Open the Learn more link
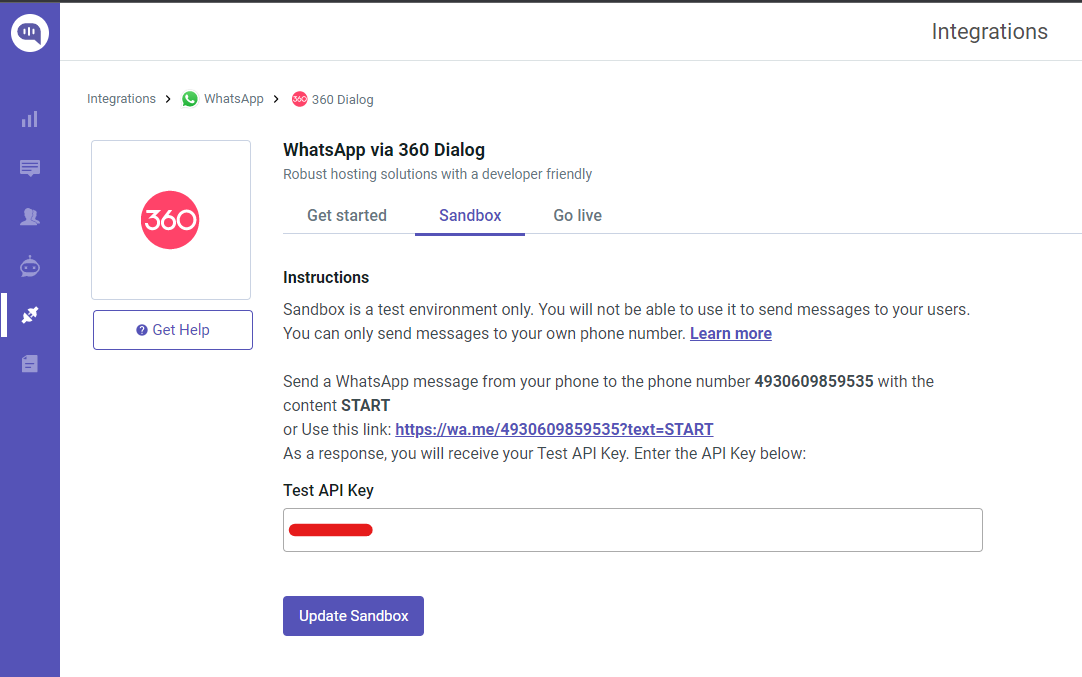 (731, 333)
